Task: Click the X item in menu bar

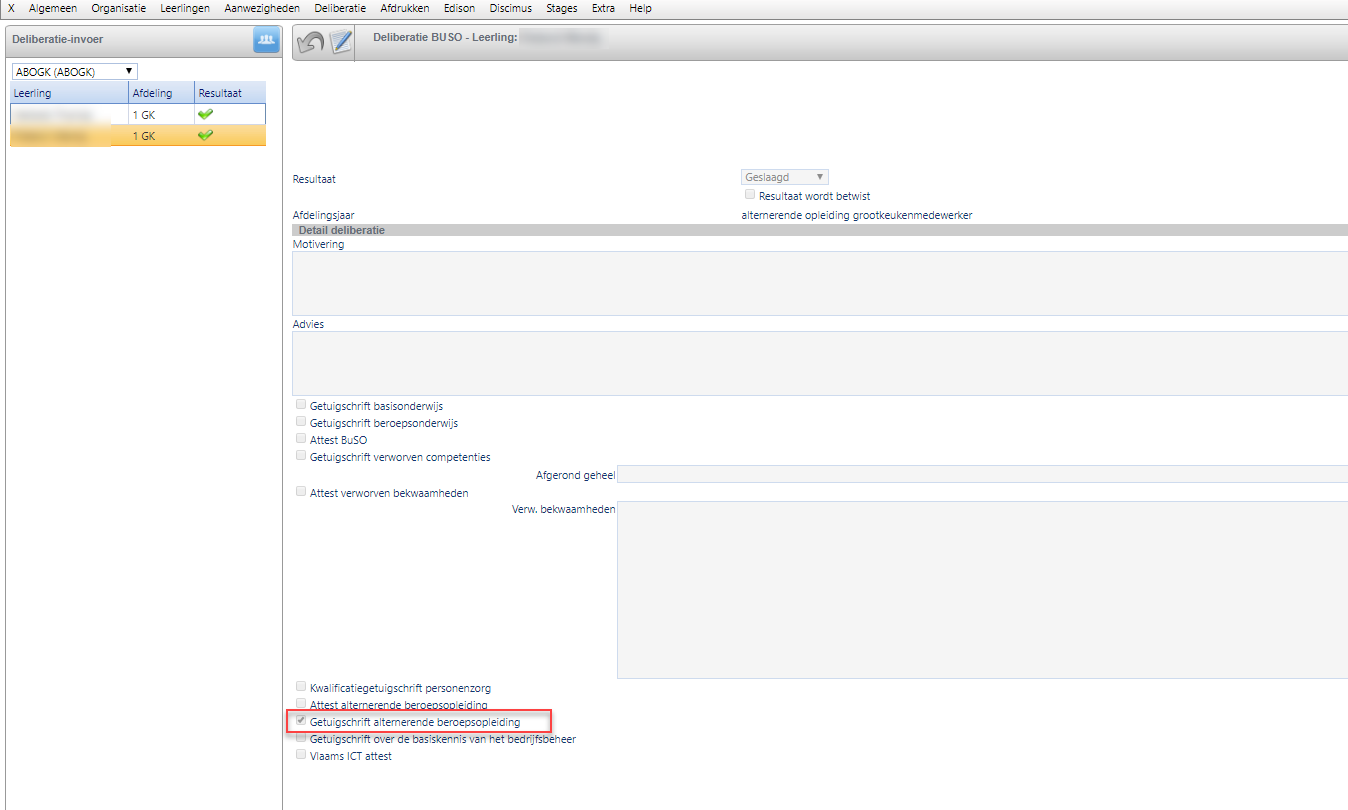Action: pos(11,8)
